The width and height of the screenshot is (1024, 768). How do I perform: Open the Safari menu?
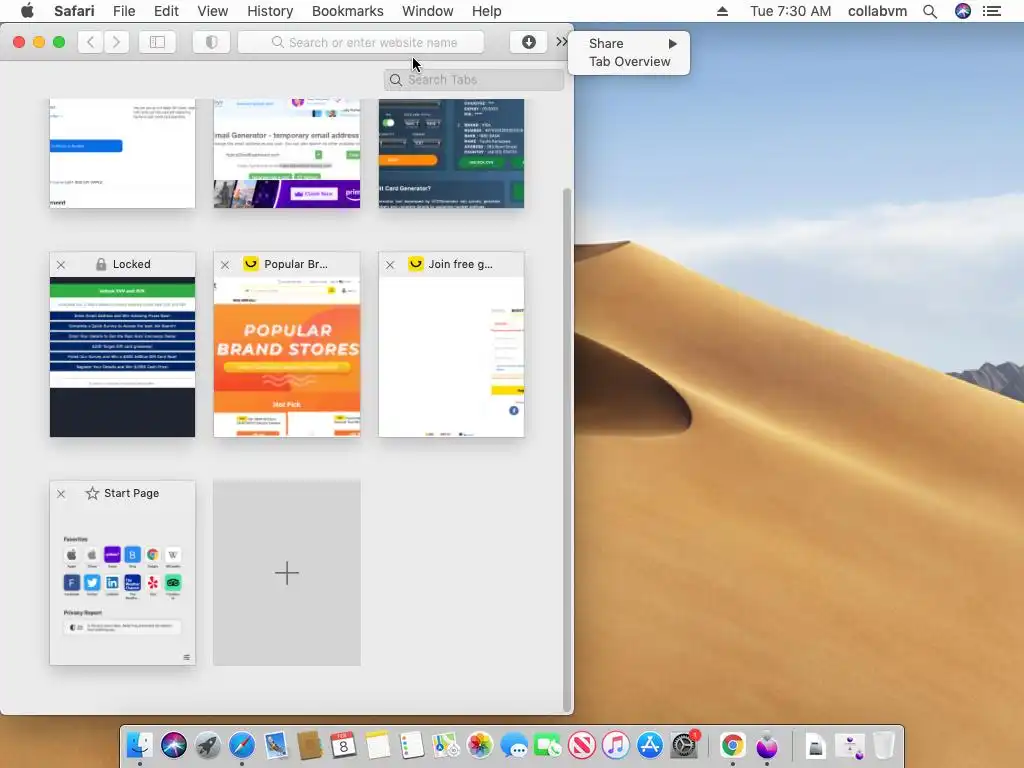click(x=74, y=11)
